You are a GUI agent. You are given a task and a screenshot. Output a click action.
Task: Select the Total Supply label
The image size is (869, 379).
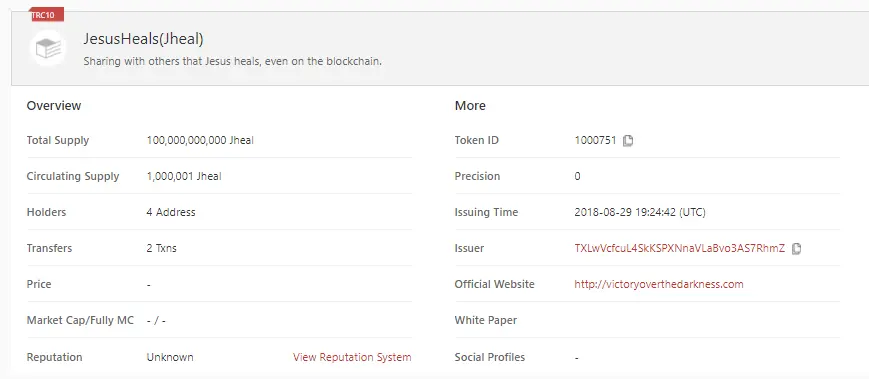[x=58, y=141]
